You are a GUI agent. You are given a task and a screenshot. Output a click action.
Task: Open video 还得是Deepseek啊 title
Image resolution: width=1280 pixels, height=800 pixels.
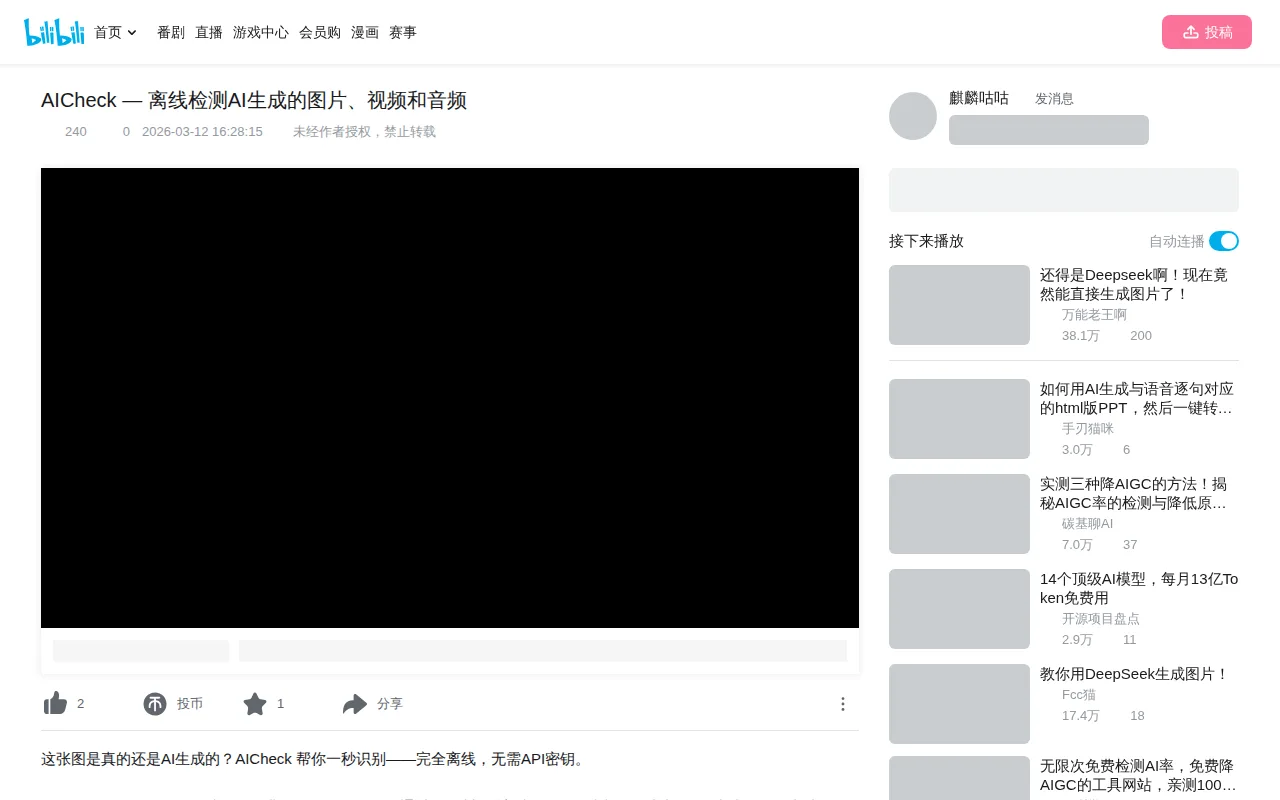[1134, 284]
